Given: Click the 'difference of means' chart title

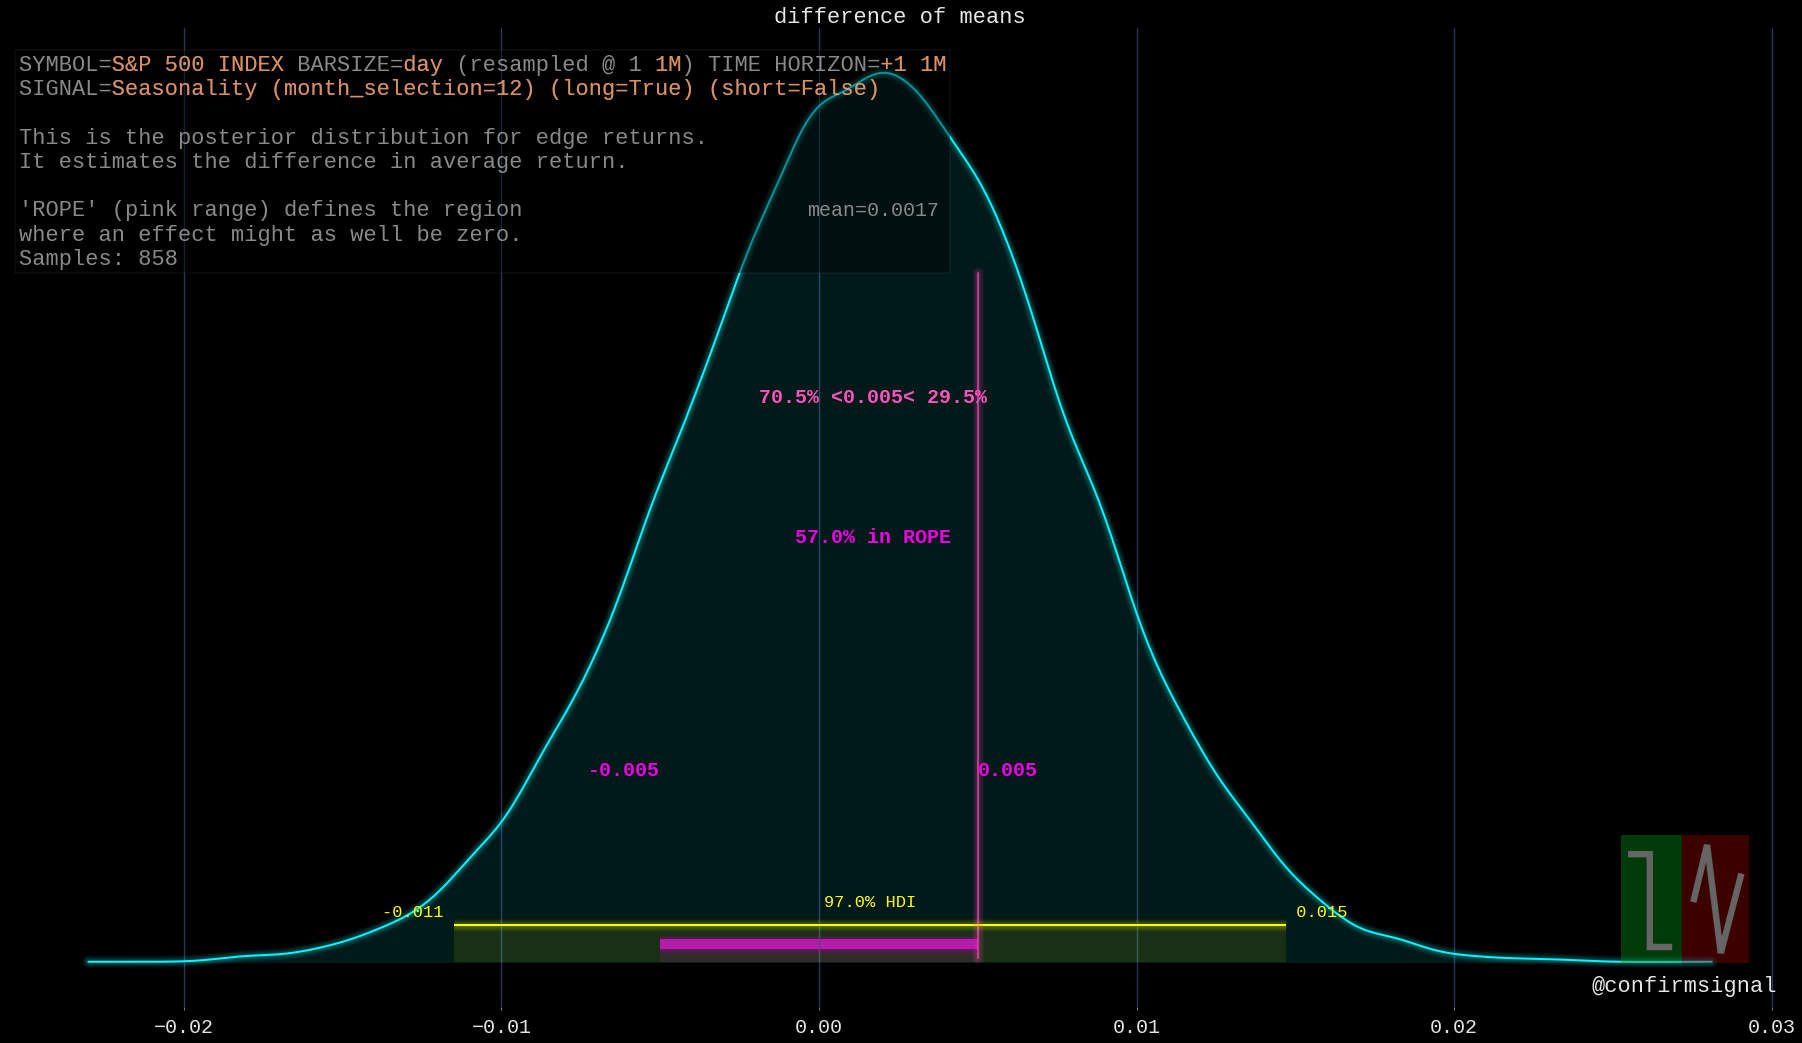Looking at the screenshot, I should 899,17.
